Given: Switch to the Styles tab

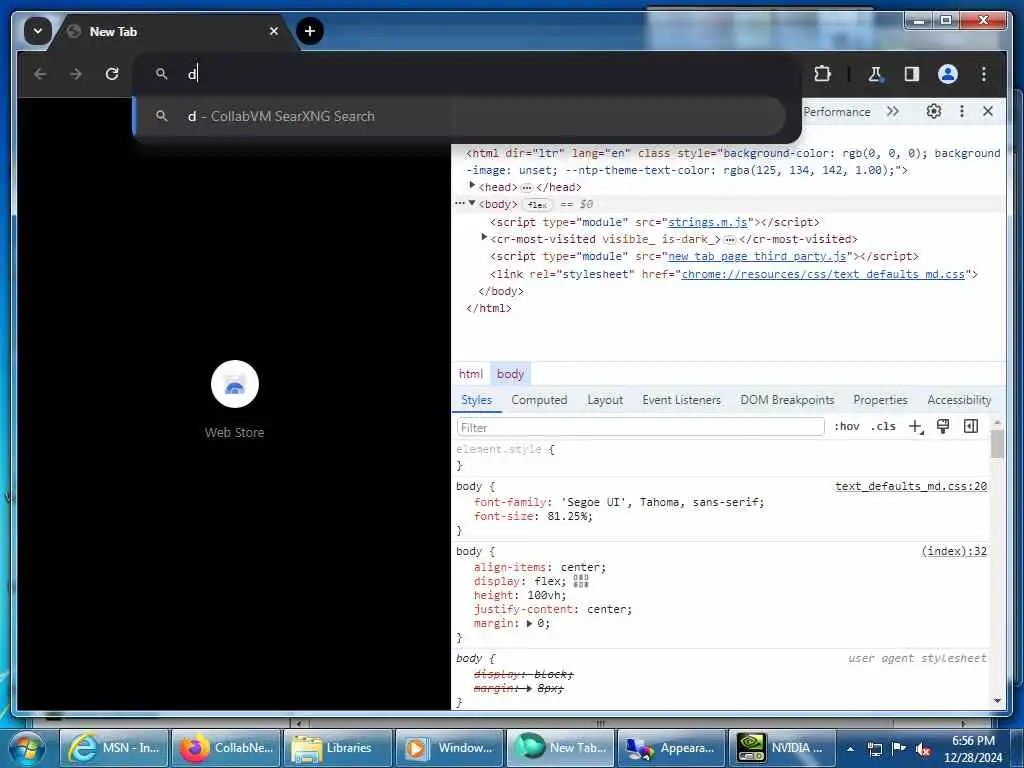Looking at the screenshot, I should point(477,400).
